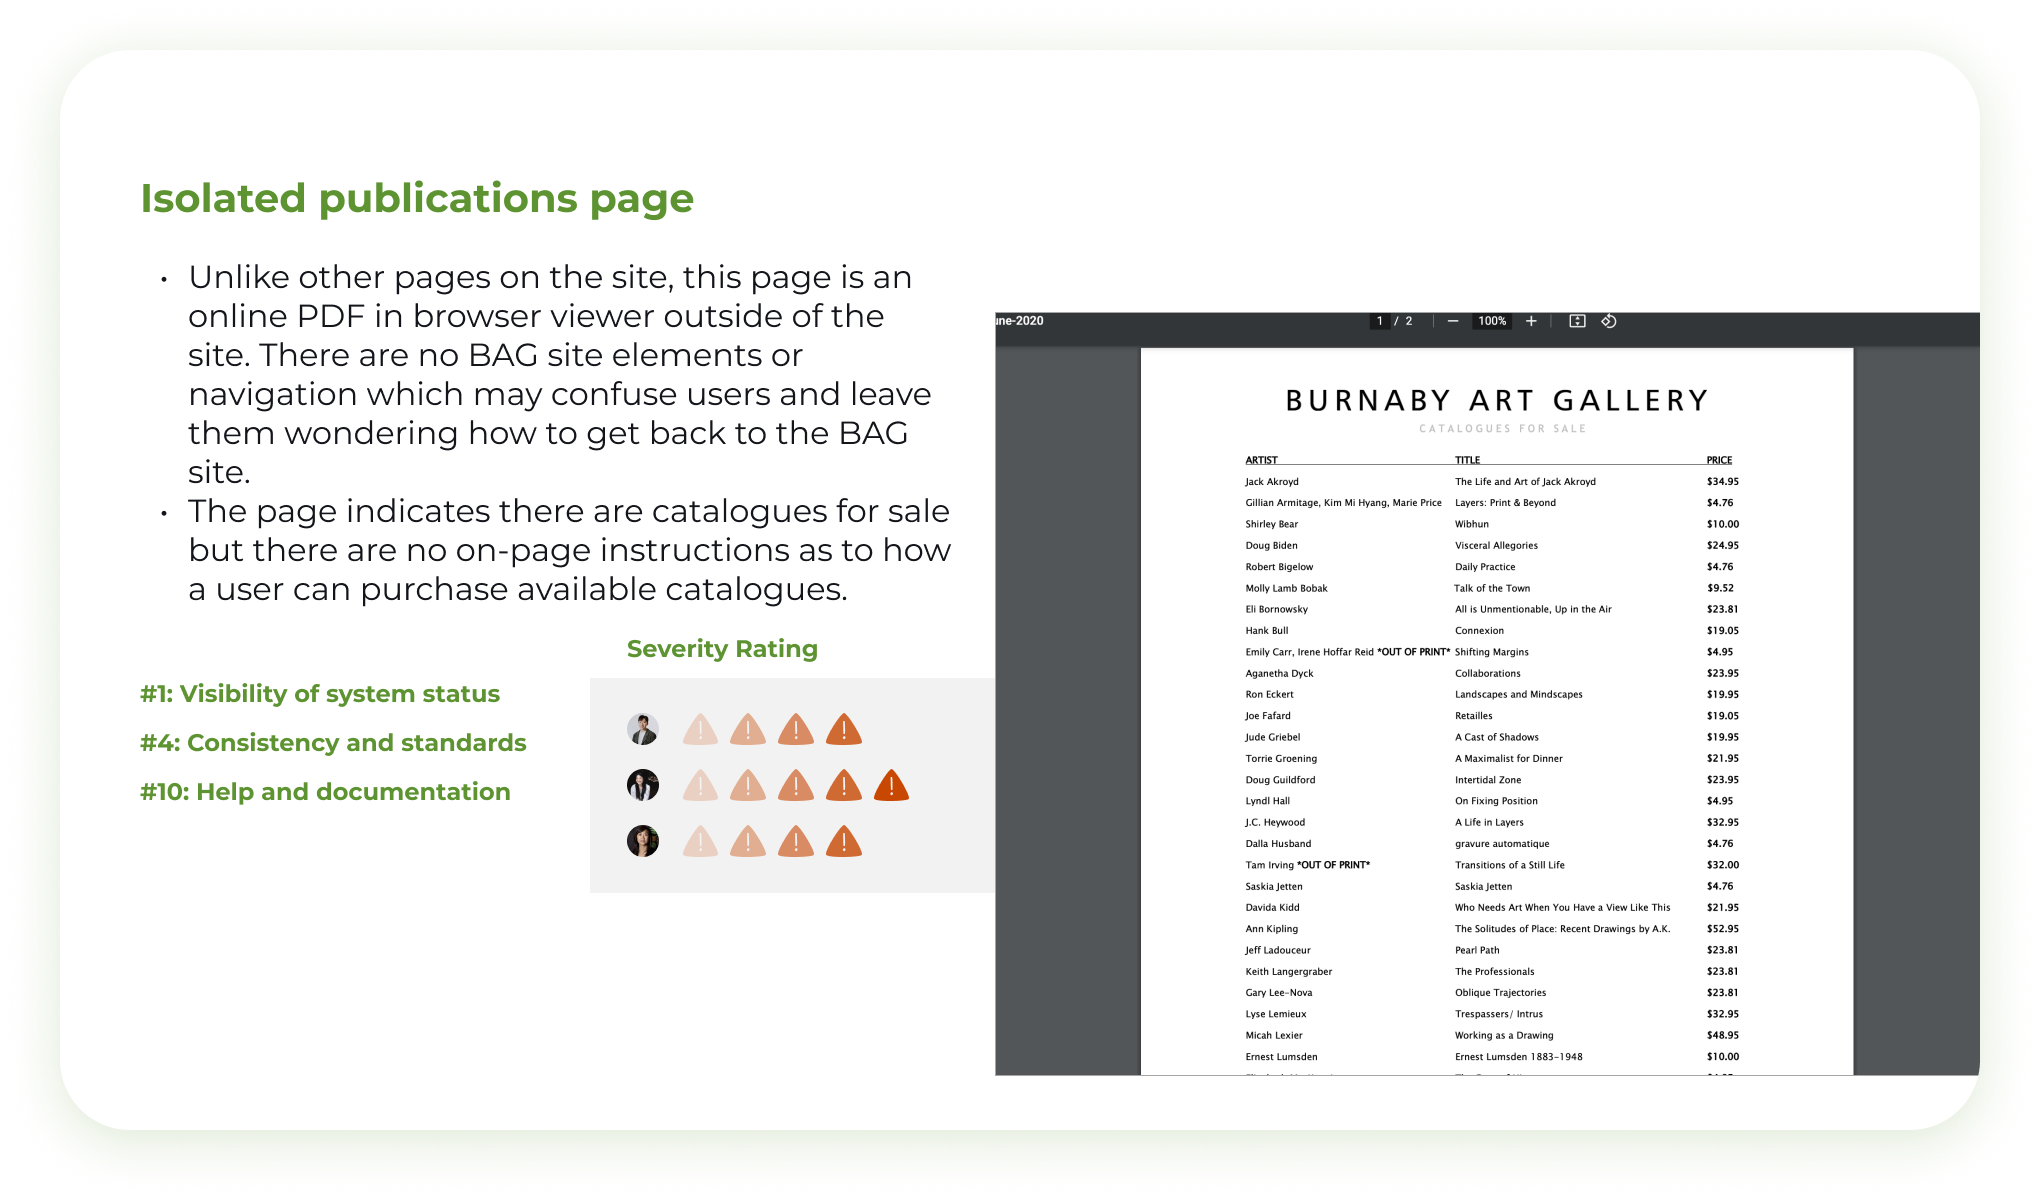Click the current page number field showing 1
Screen dimensions: 2040x1200
(1380, 321)
